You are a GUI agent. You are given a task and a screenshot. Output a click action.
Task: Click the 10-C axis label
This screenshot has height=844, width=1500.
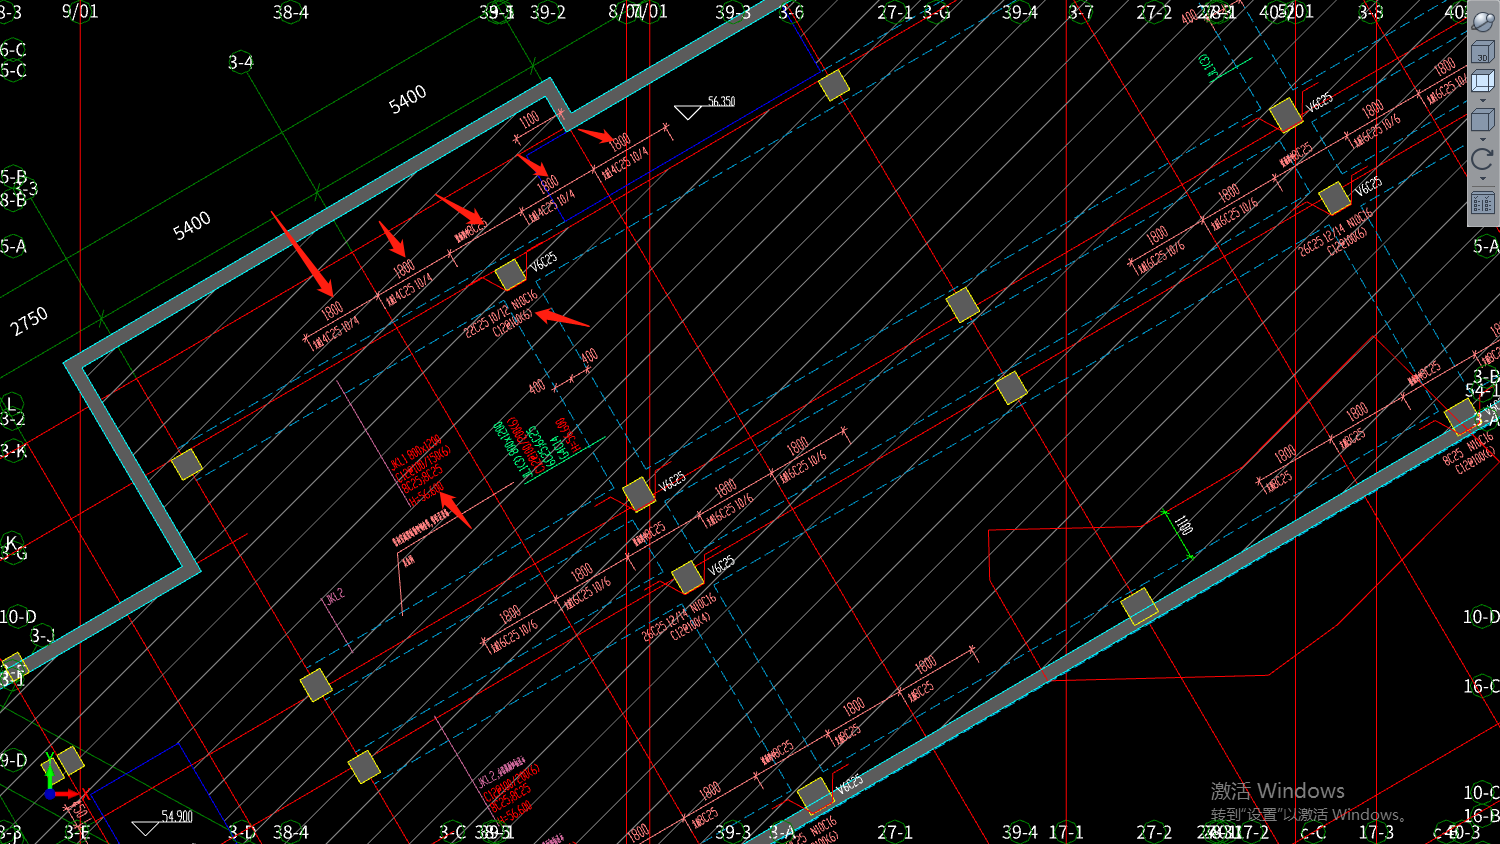[1481, 793]
